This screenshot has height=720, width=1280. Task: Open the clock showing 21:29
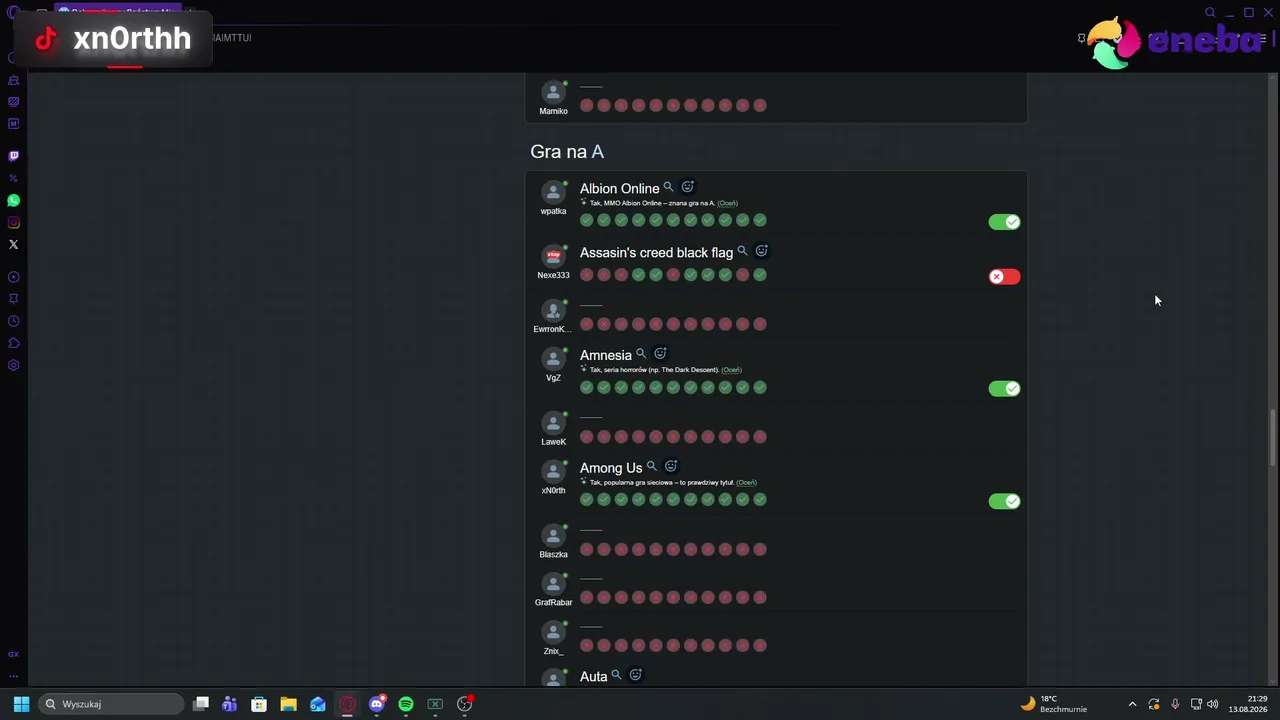[x=1248, y=704]
